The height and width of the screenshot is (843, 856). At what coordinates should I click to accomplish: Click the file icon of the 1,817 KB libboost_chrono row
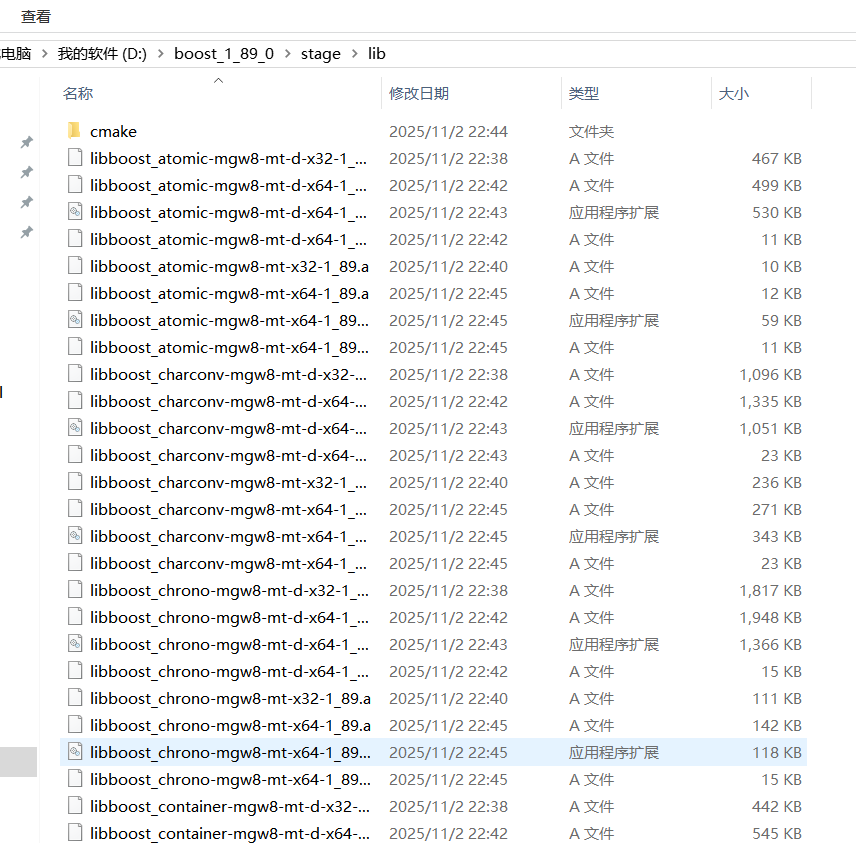[75, 590]
